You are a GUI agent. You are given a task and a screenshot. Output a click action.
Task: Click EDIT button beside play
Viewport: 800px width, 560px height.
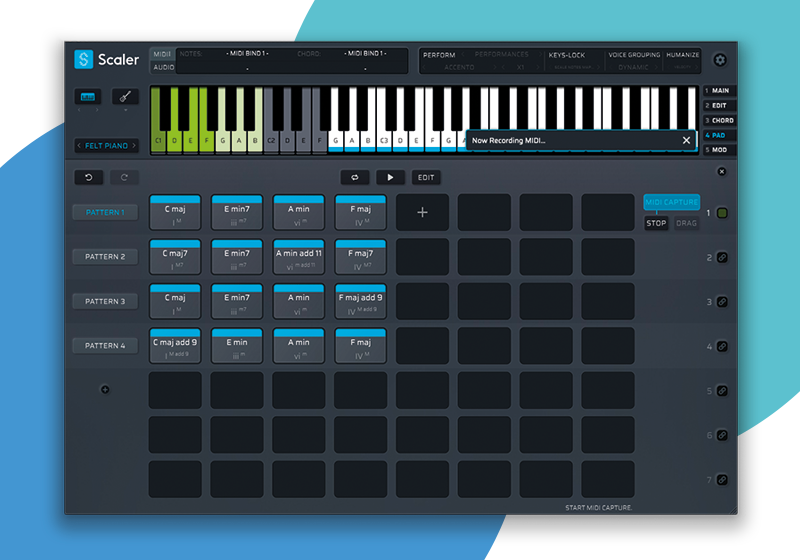point(426,177)
